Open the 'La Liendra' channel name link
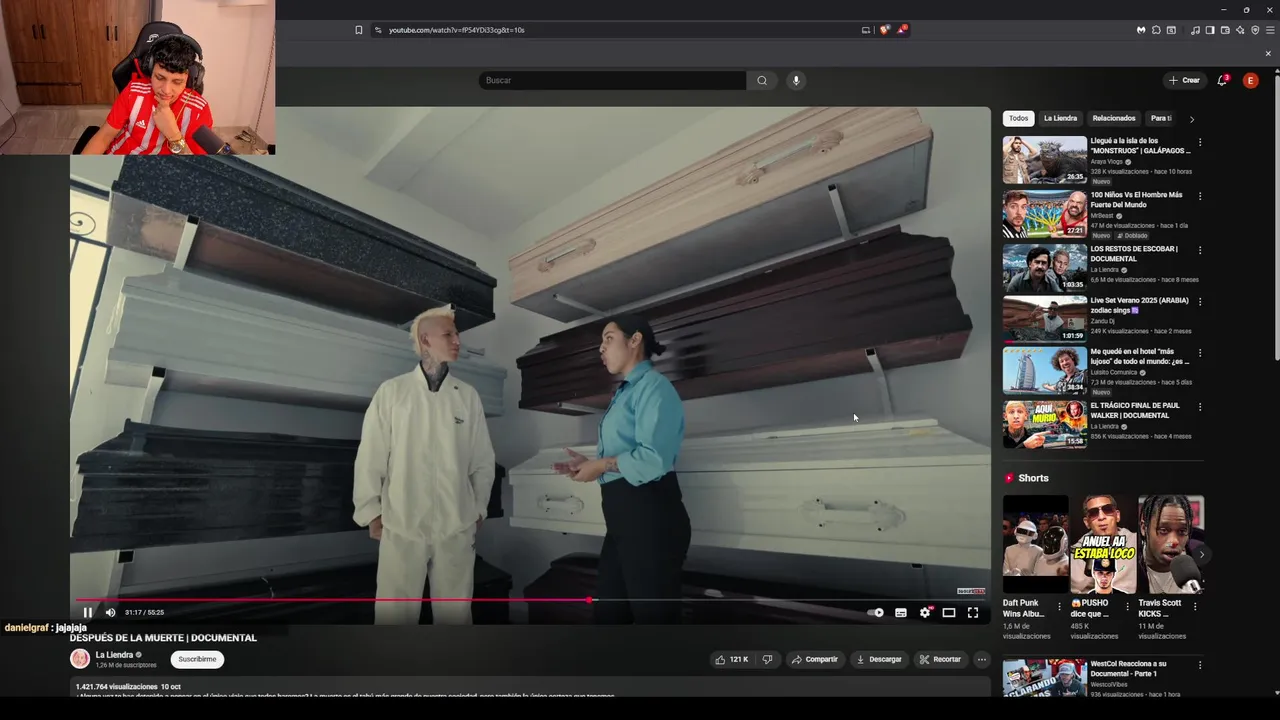The width and height of the screenshot is (1280, 720). (114, 655)
